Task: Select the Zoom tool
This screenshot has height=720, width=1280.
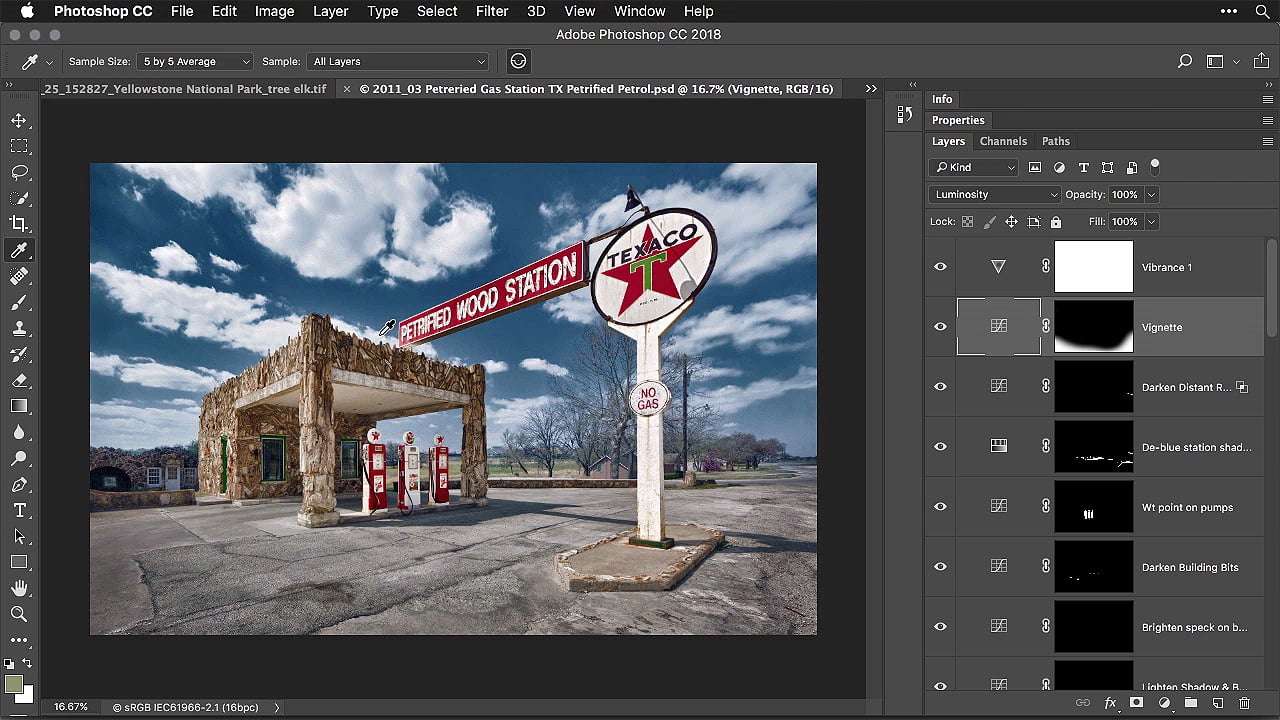Action: pos(19,614)
